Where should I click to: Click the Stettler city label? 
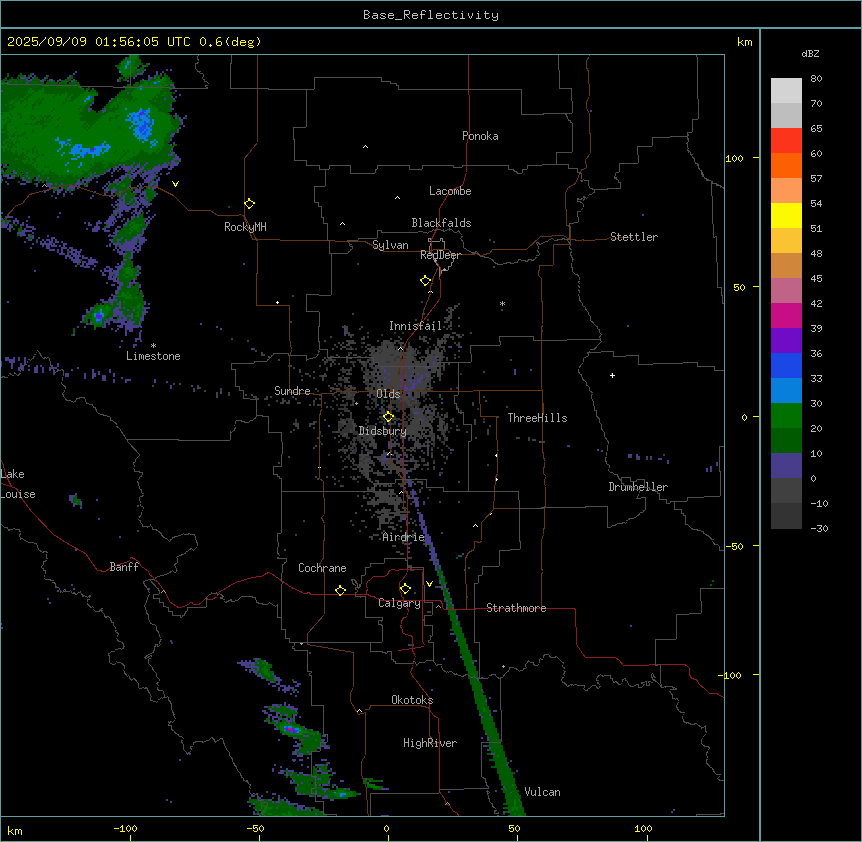click(x=634, y=237)
